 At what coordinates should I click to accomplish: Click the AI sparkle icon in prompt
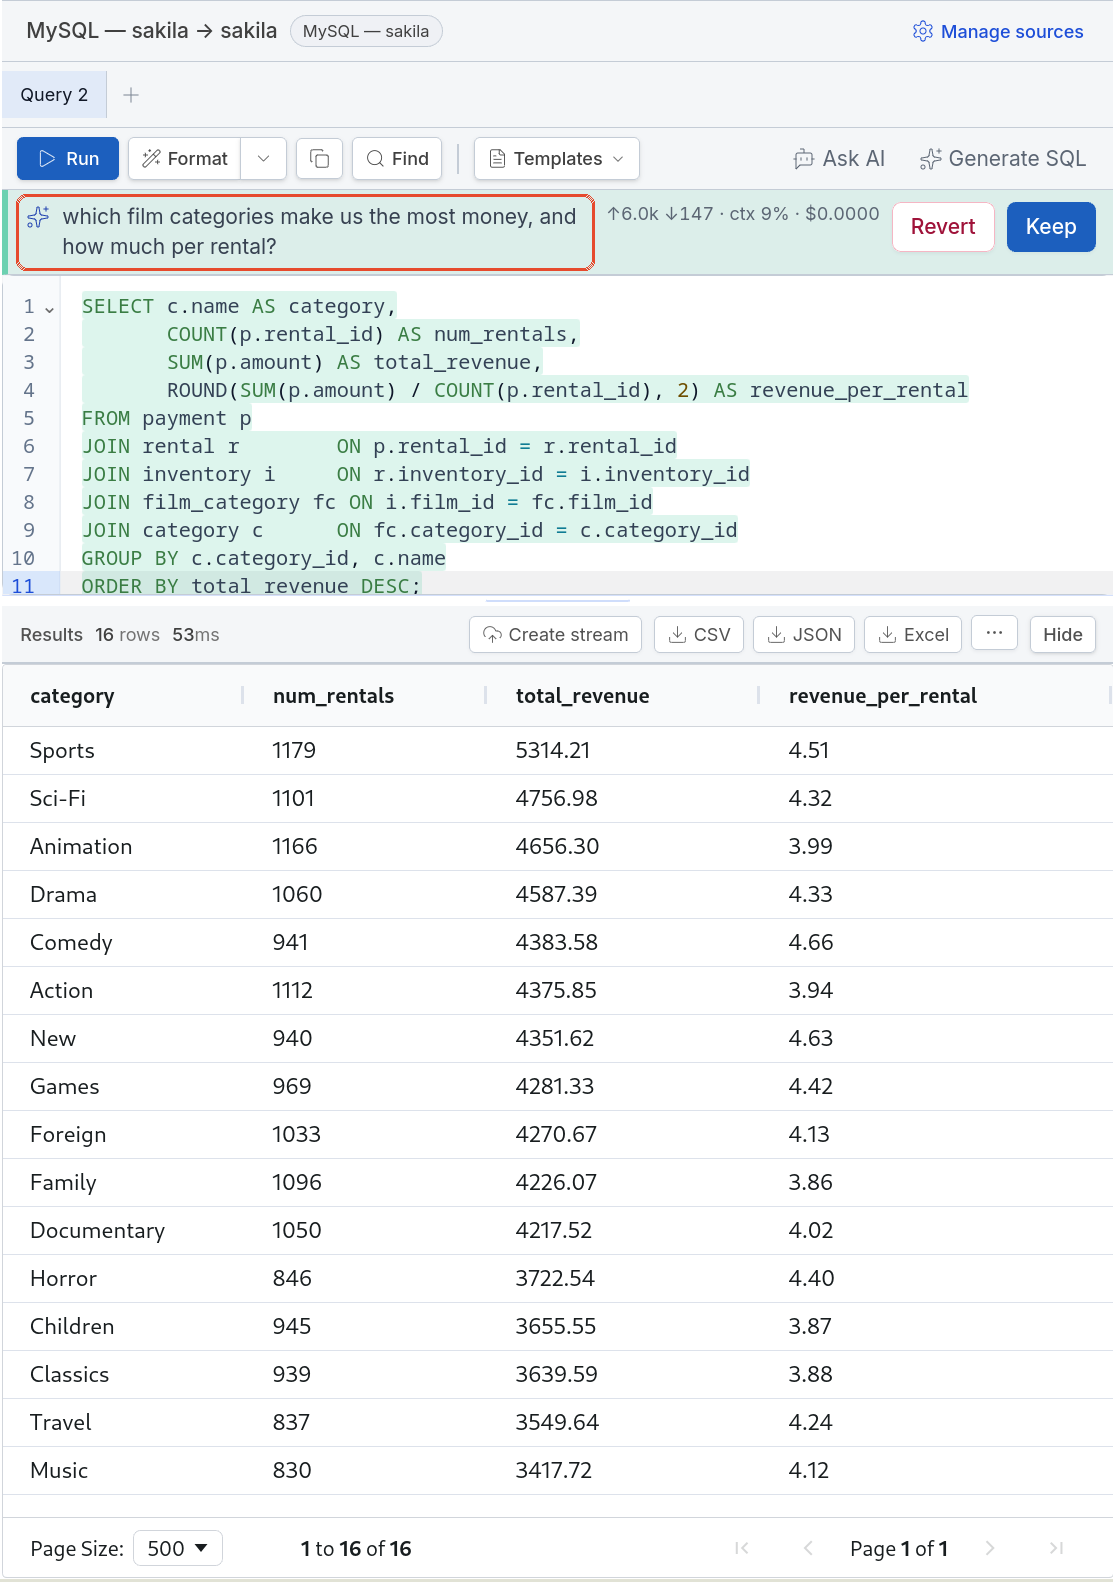[x=38, y=217]
